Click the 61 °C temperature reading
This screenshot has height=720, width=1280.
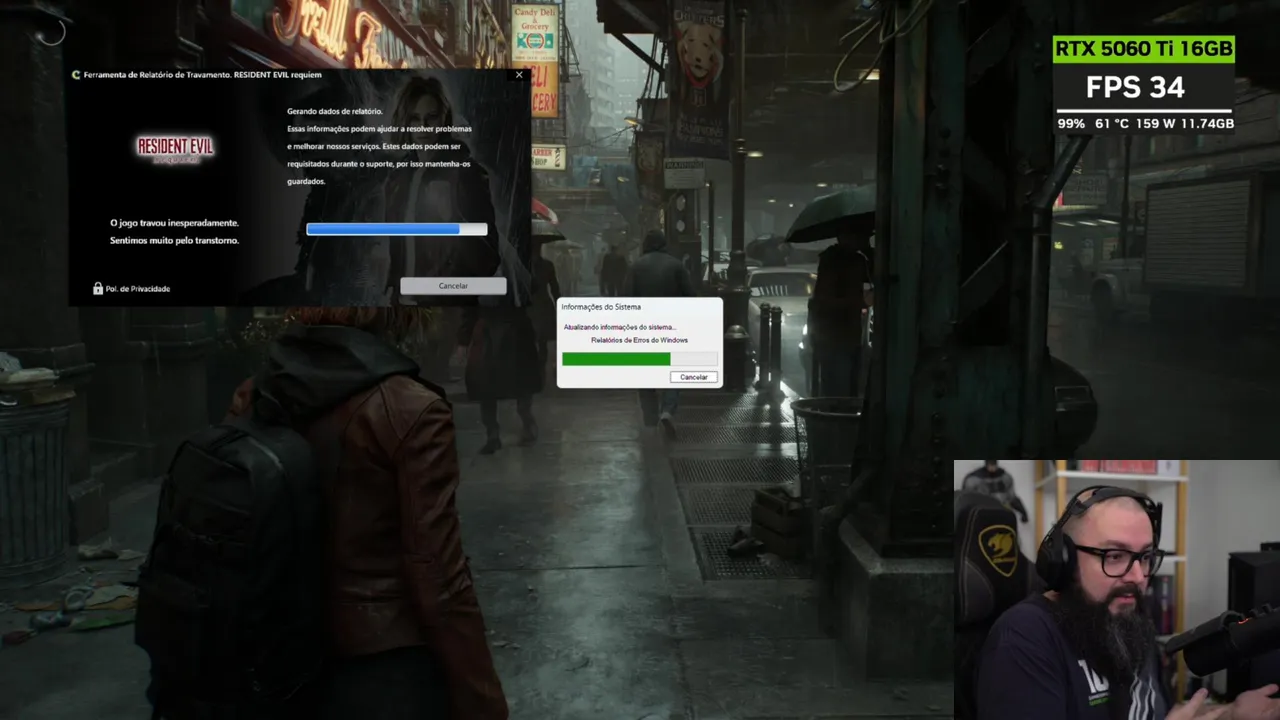1110,124
